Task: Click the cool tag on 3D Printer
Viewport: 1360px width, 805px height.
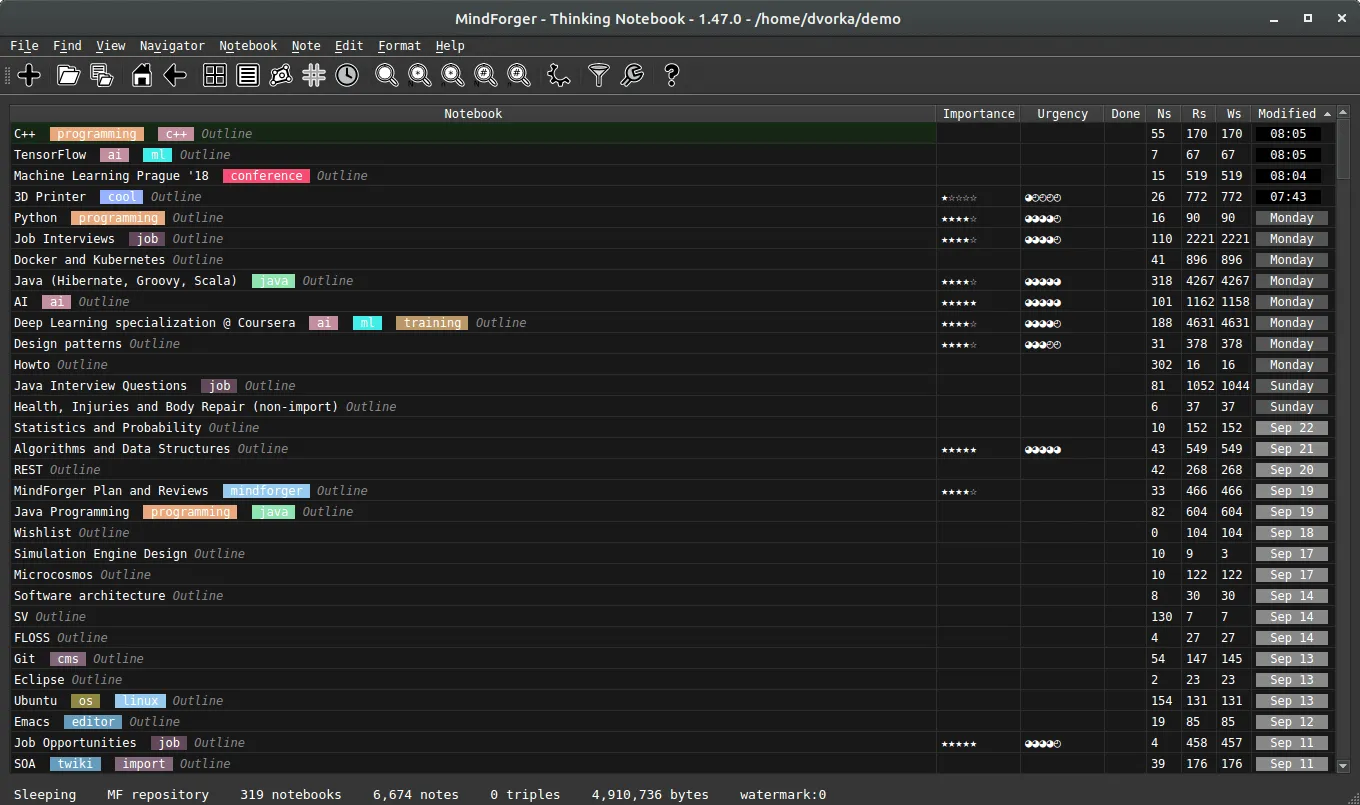Action: point(122,197)
